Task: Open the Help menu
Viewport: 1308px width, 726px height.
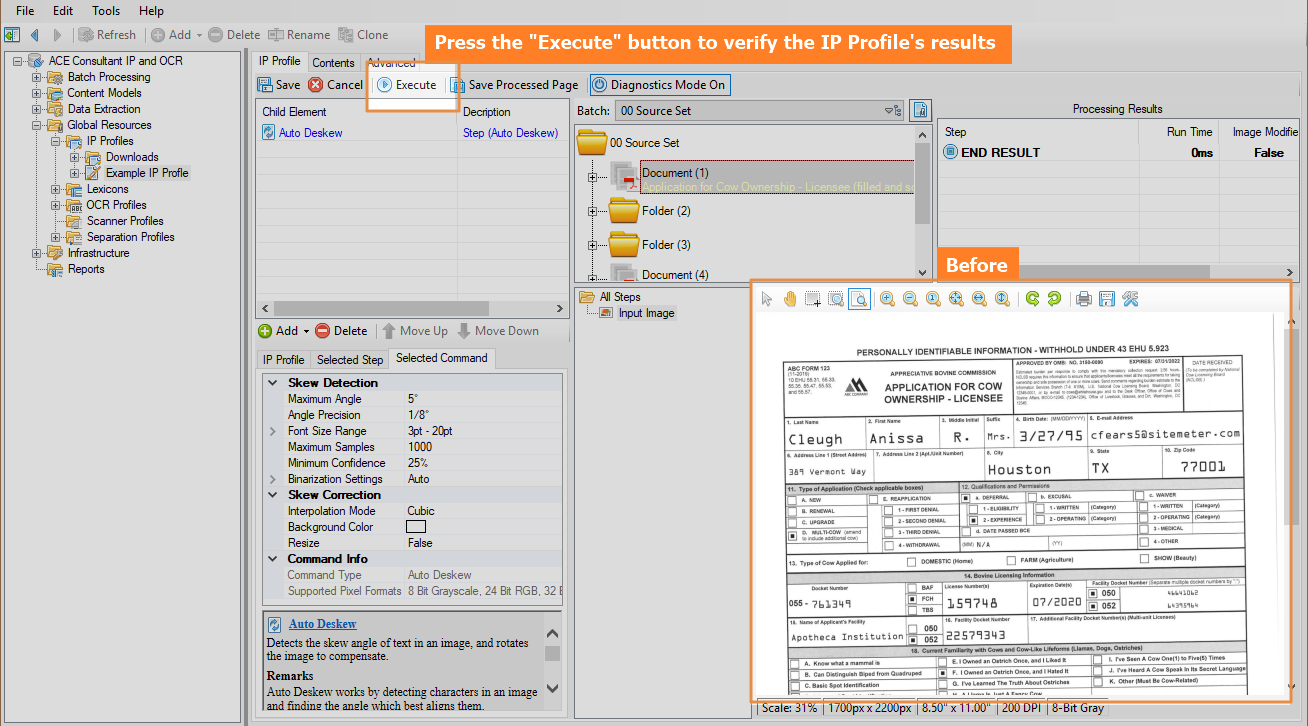Action: tap(151, 11)
